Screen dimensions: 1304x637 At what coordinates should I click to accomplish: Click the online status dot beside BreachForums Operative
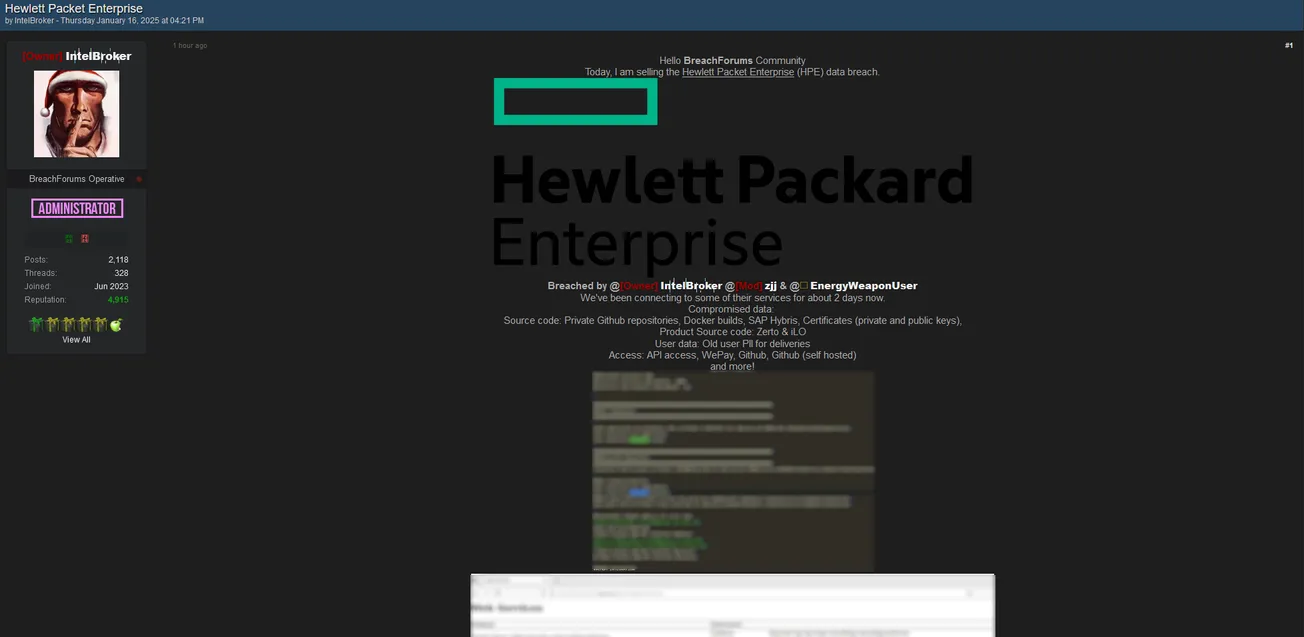point(138,178)
